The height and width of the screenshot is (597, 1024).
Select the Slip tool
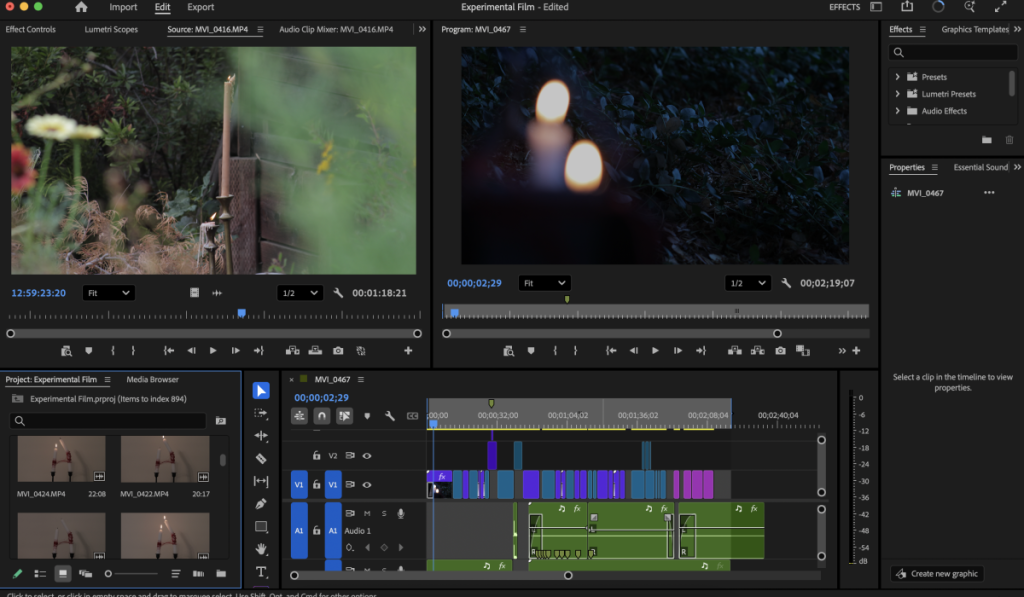pyautogui.click(x=261, y=481)
